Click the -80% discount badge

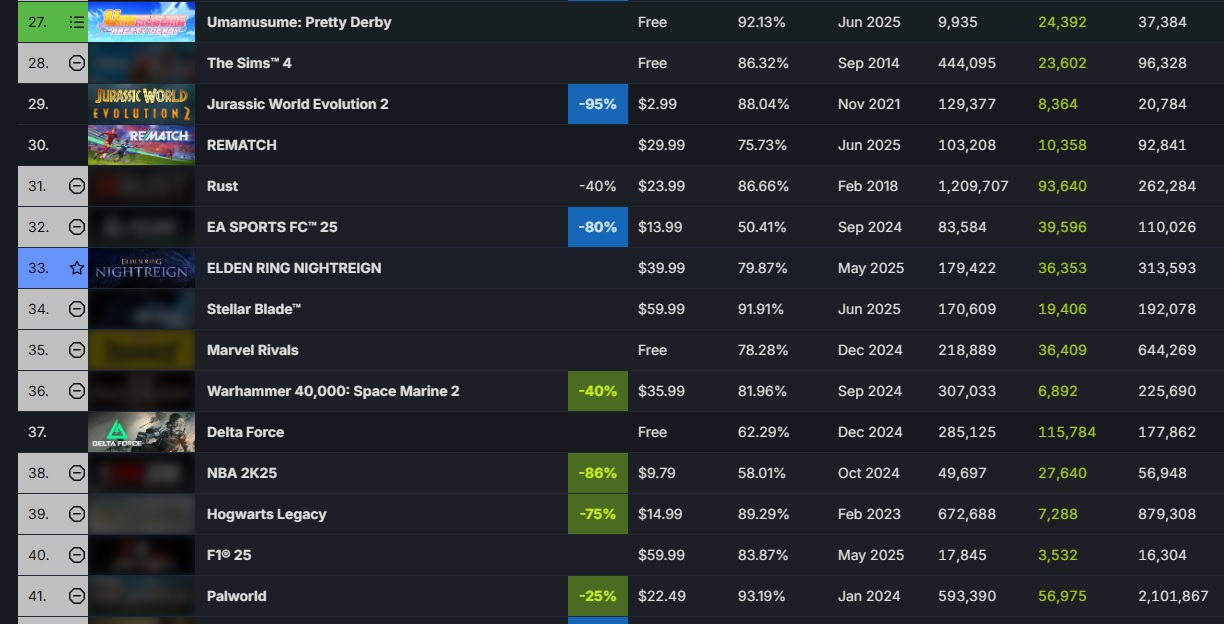(x=598, y=227)
